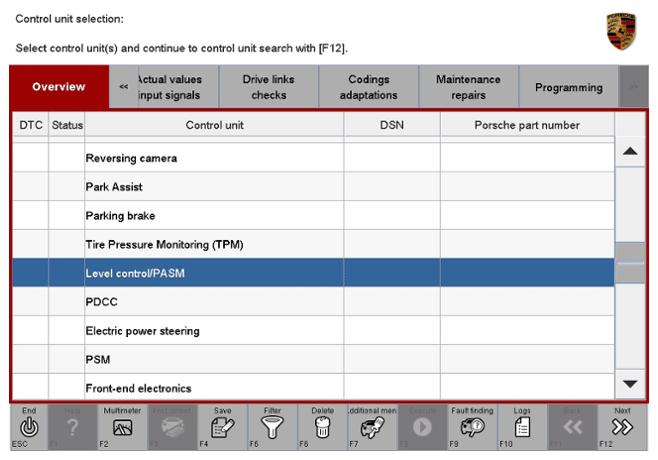Shift the tabs left with << arrow
This screenshot has height=460, width=658.
click(123, 87)
